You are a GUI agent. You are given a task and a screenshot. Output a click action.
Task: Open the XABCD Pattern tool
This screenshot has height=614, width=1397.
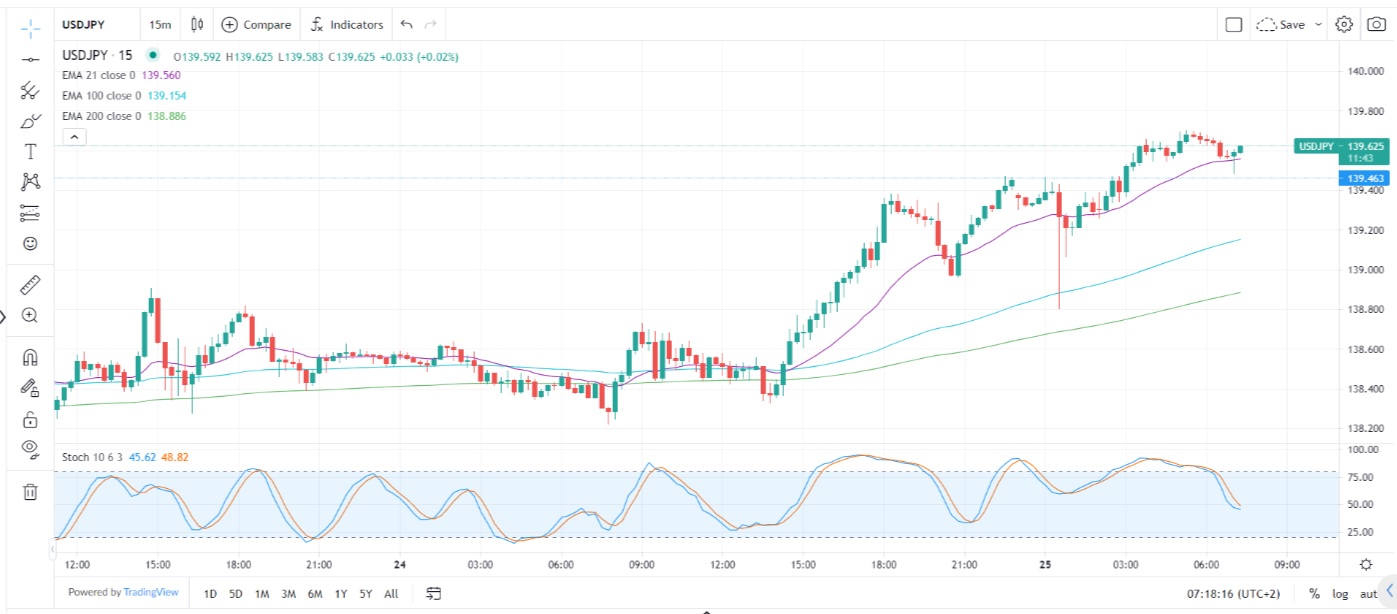point(30,182)
